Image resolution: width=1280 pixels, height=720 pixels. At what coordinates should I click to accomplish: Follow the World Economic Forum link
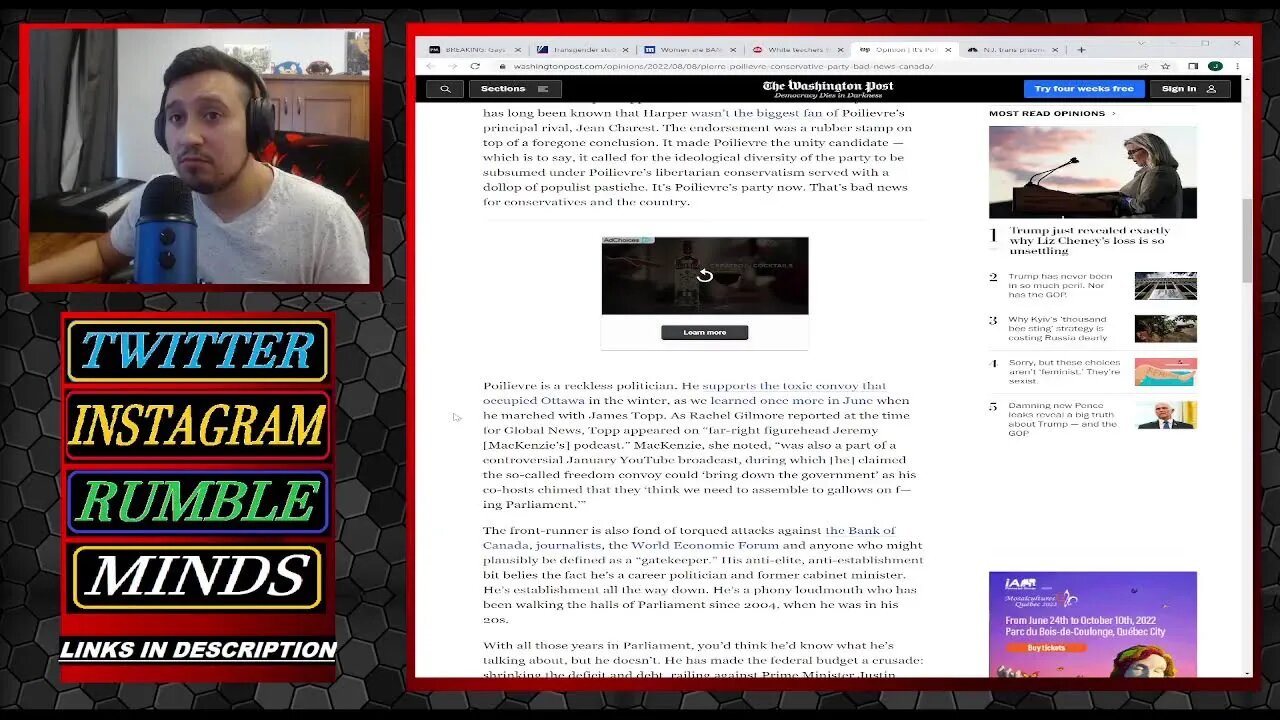[704, 545]
